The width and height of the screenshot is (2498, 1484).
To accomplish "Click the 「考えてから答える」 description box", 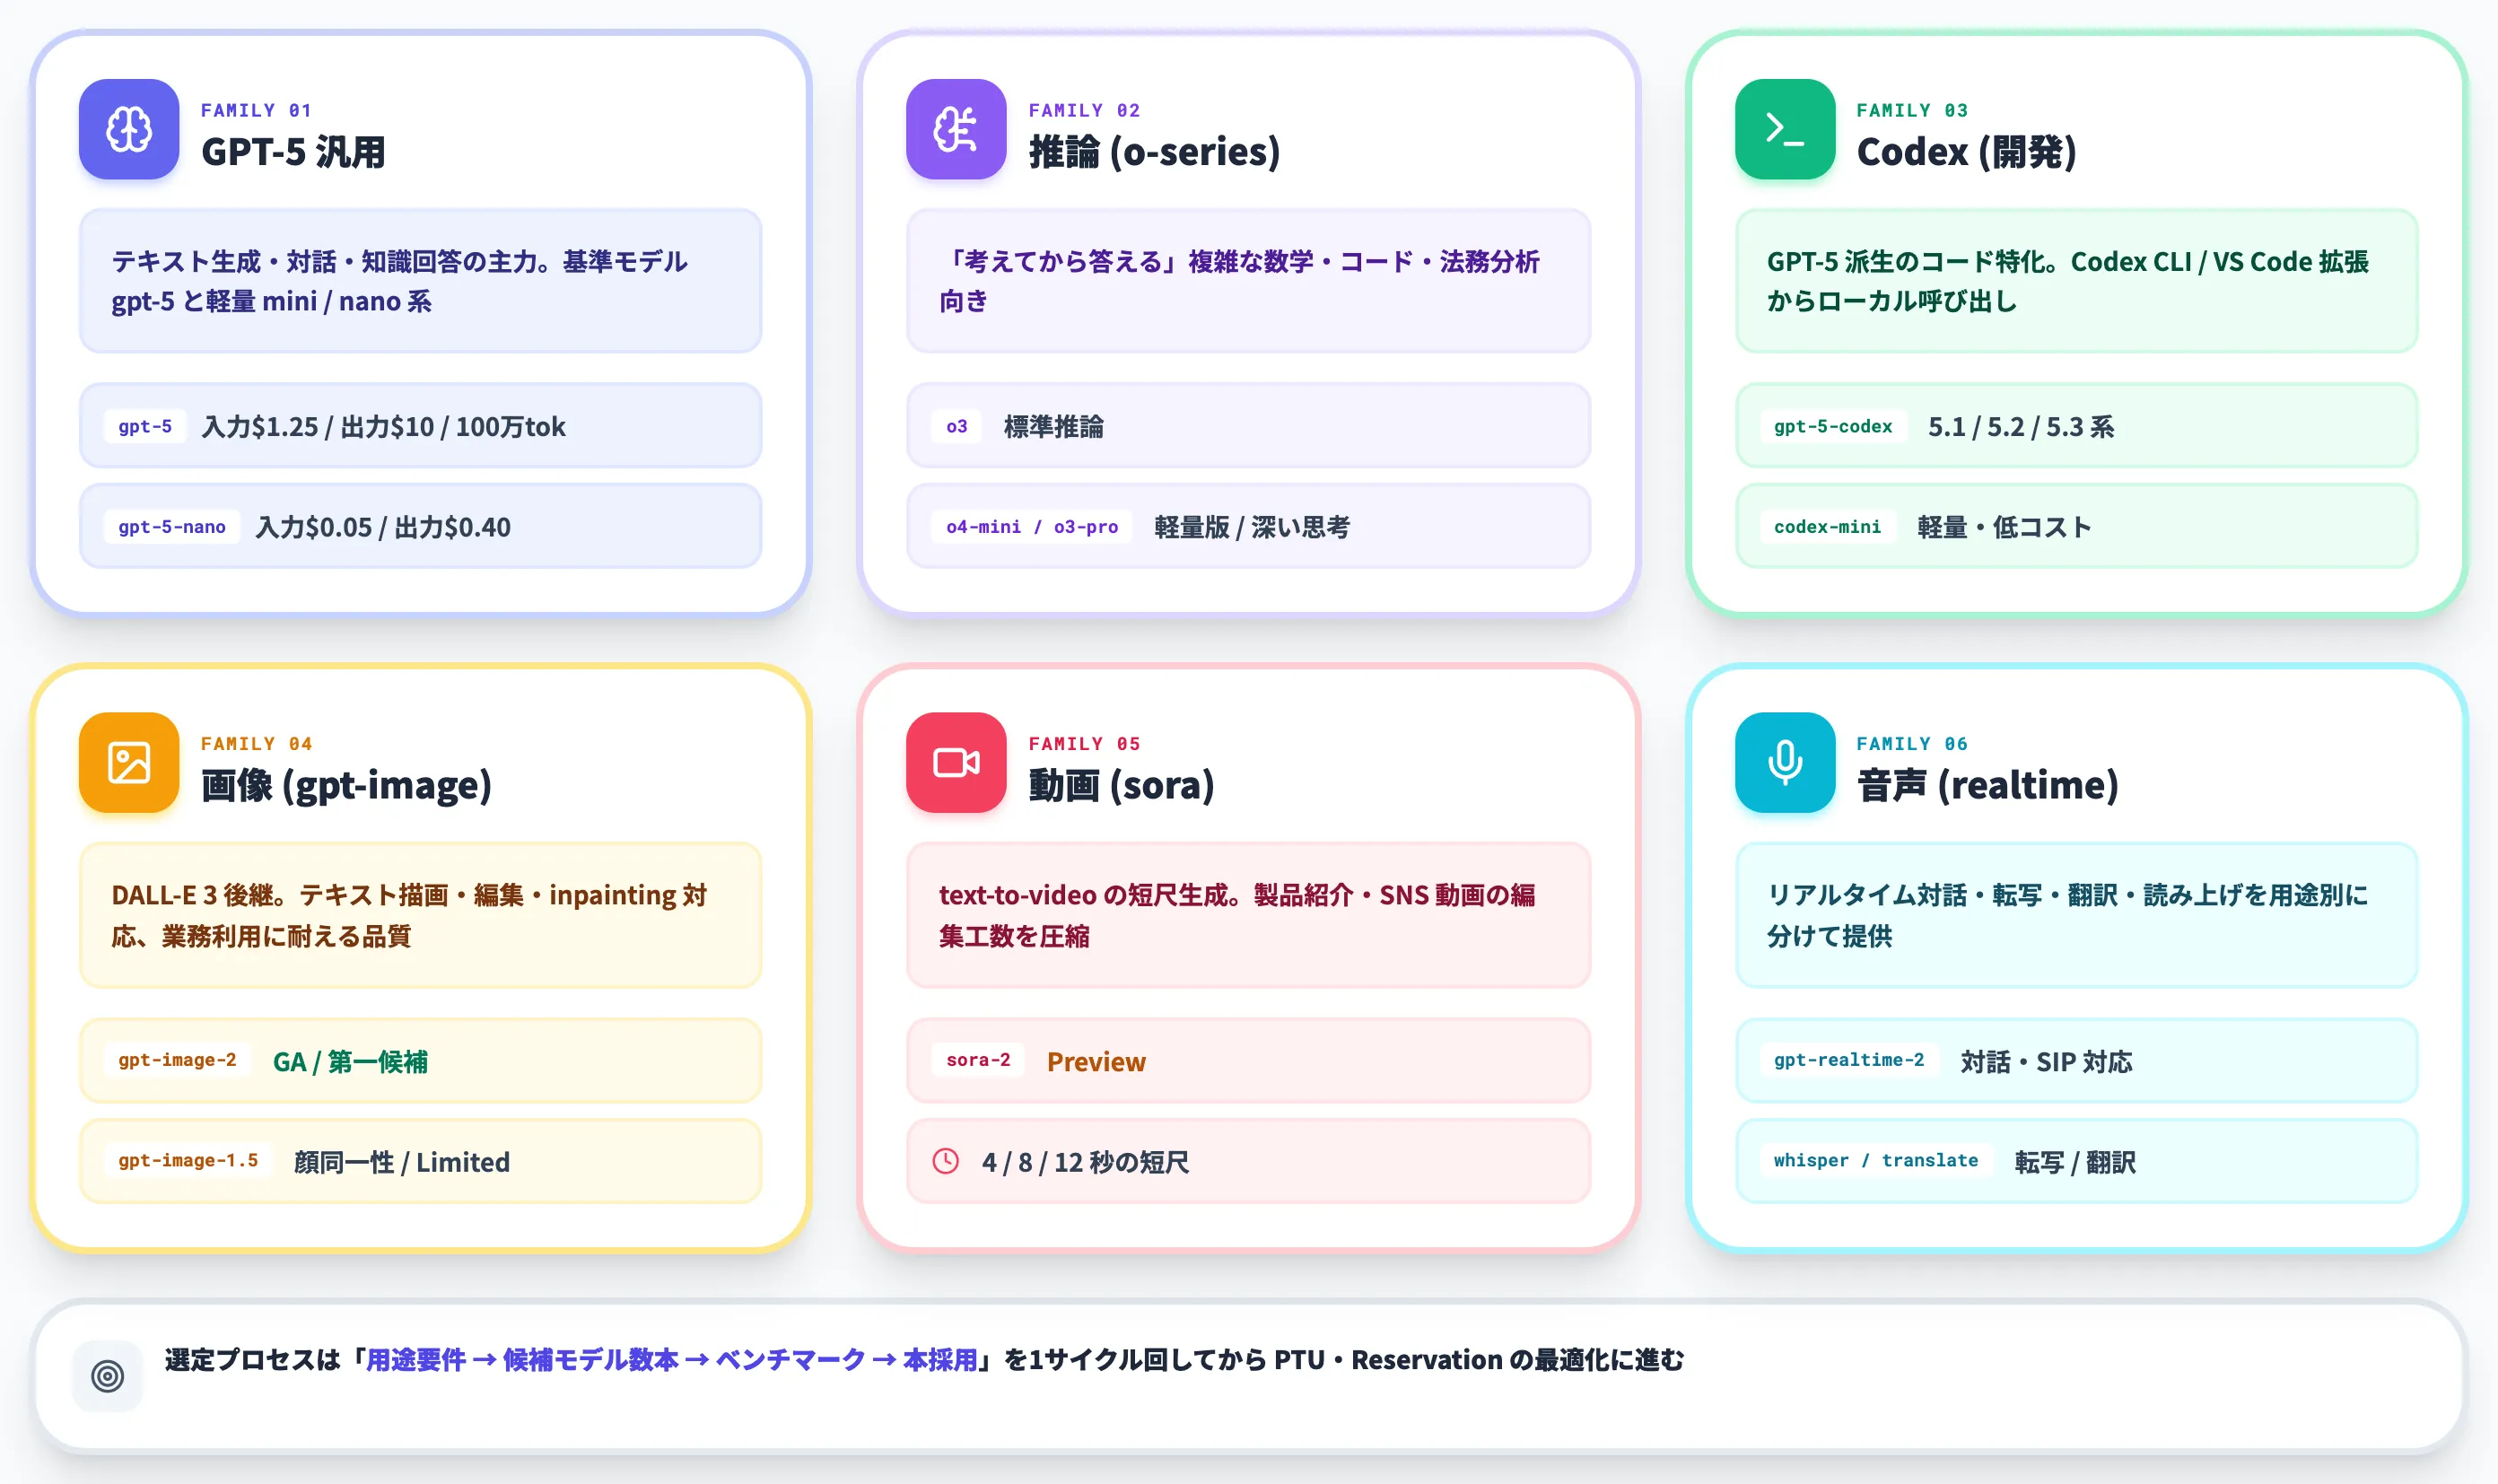I will [x=1248, y=281].
